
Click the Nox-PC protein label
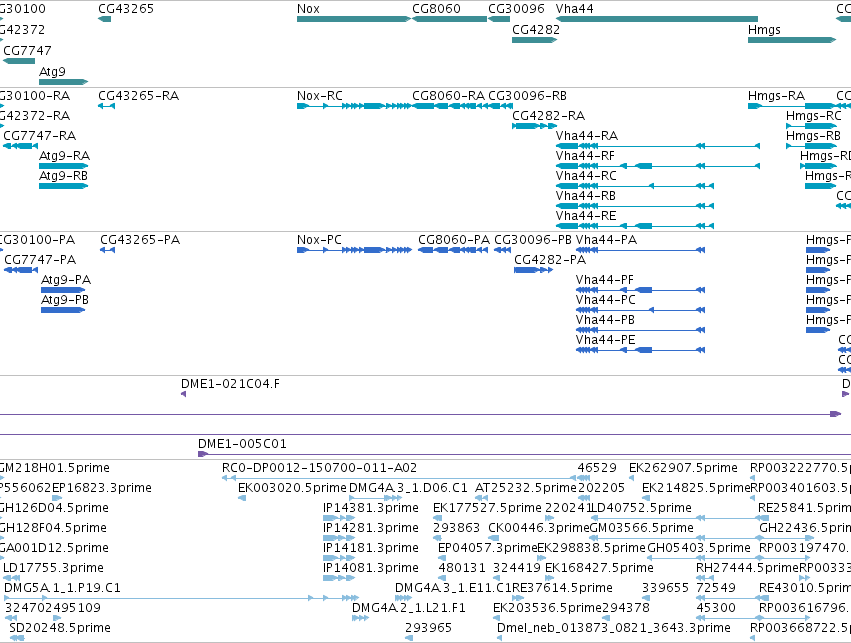[x=319, y=240]
